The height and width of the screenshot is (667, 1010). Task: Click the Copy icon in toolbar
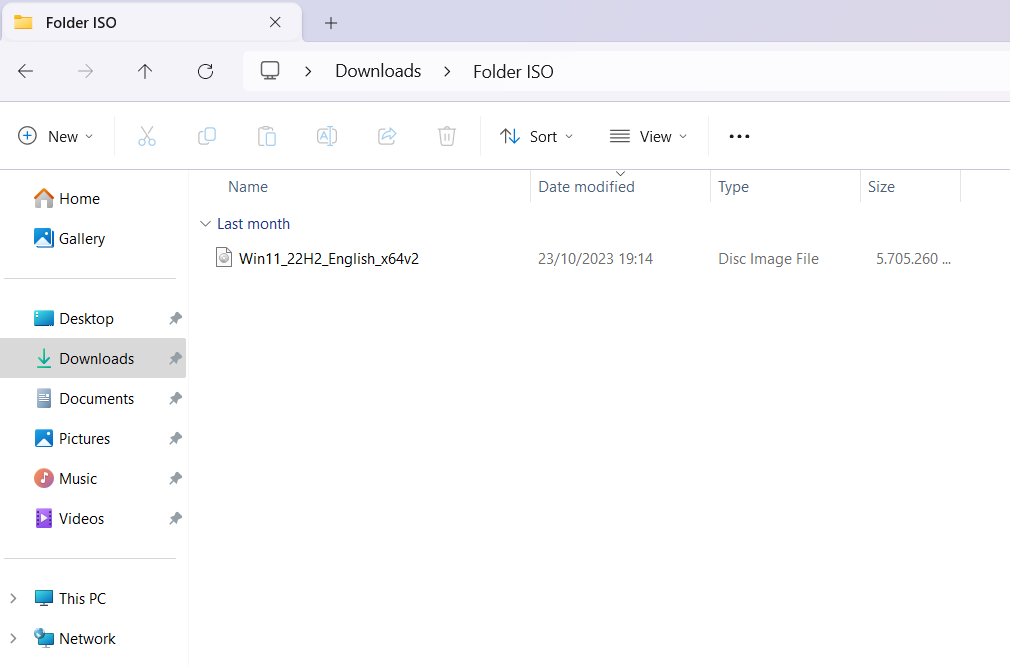[207, 136]
